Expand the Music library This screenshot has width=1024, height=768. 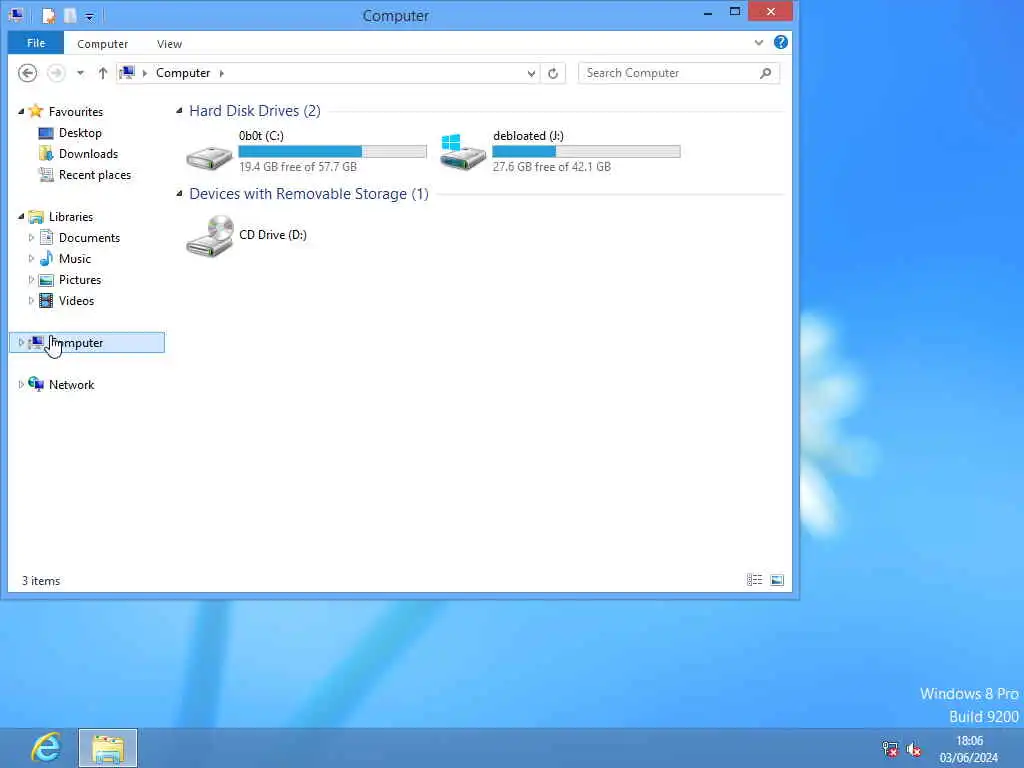coord(31,259)
